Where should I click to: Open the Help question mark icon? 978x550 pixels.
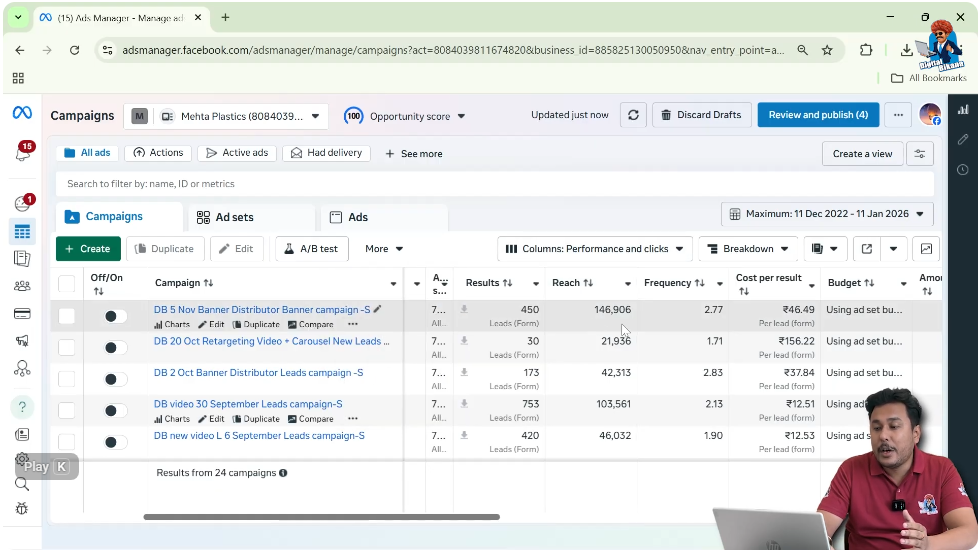pyautogui.click(x=22, y=407)
